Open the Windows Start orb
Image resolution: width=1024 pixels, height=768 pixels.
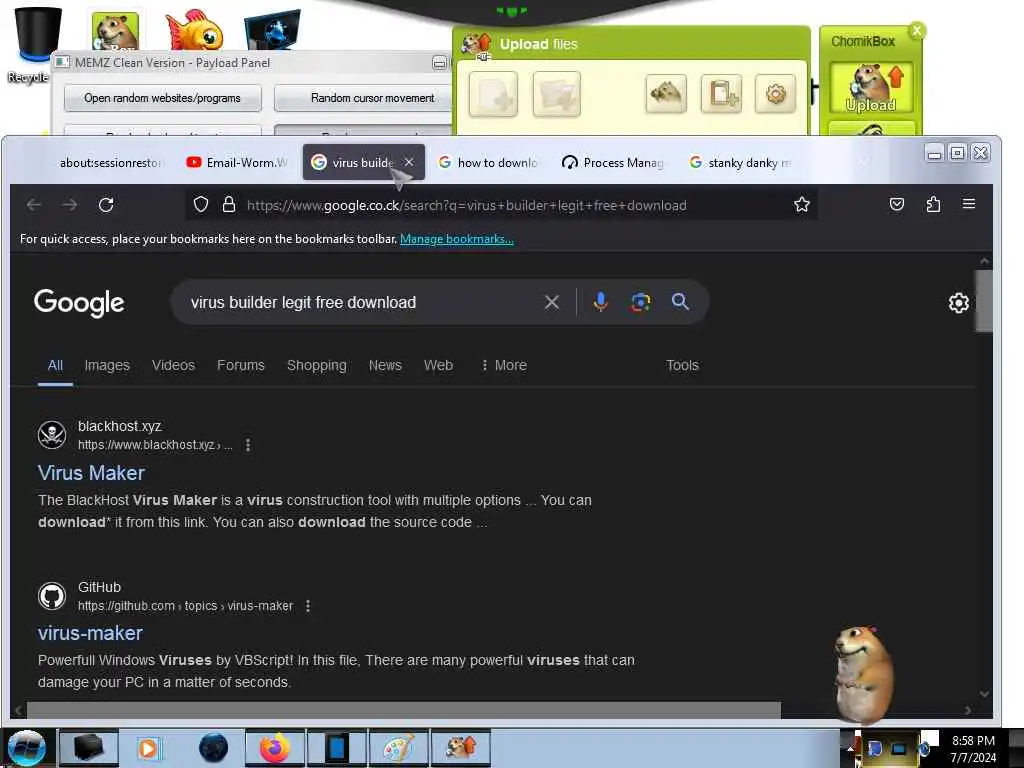(x=27, y=748)
